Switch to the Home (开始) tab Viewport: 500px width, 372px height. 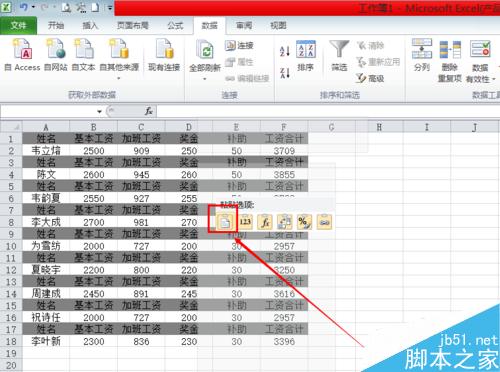[55, 25]
